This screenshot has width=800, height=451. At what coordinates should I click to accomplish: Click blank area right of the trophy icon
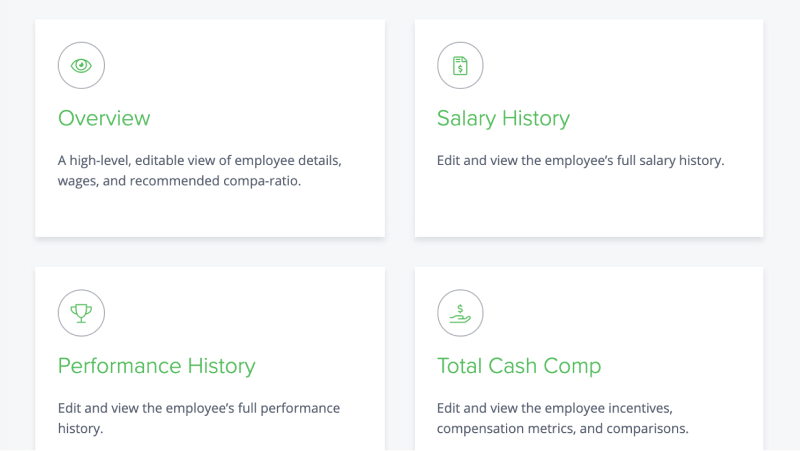240,313
